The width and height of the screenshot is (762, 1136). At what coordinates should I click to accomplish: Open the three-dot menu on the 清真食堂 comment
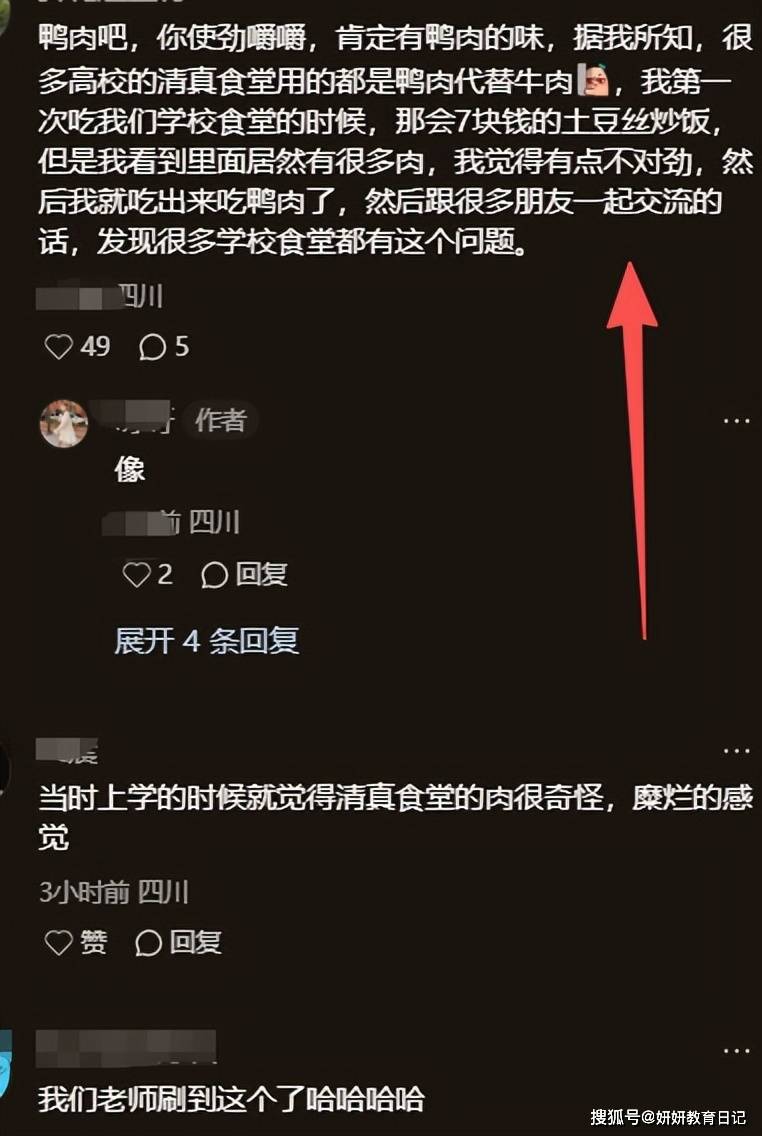click(x=737, y=750)
